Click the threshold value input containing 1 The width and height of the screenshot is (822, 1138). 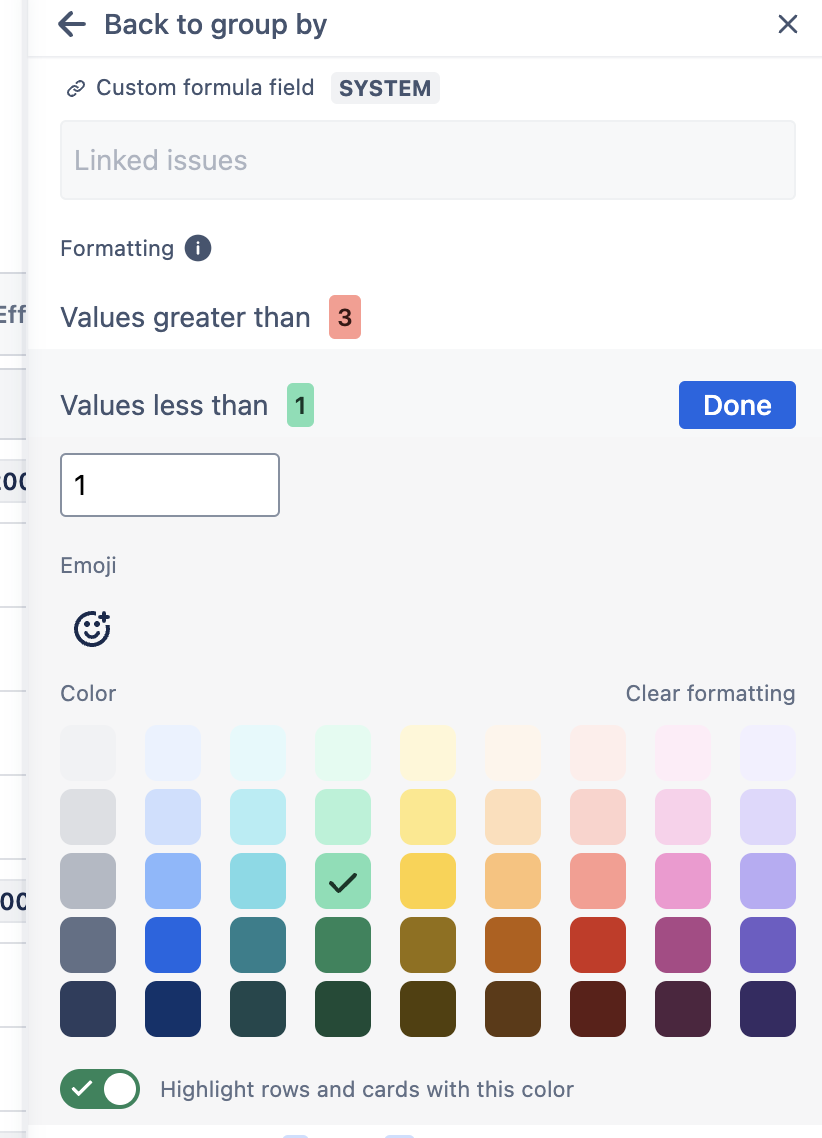point(170,485)
